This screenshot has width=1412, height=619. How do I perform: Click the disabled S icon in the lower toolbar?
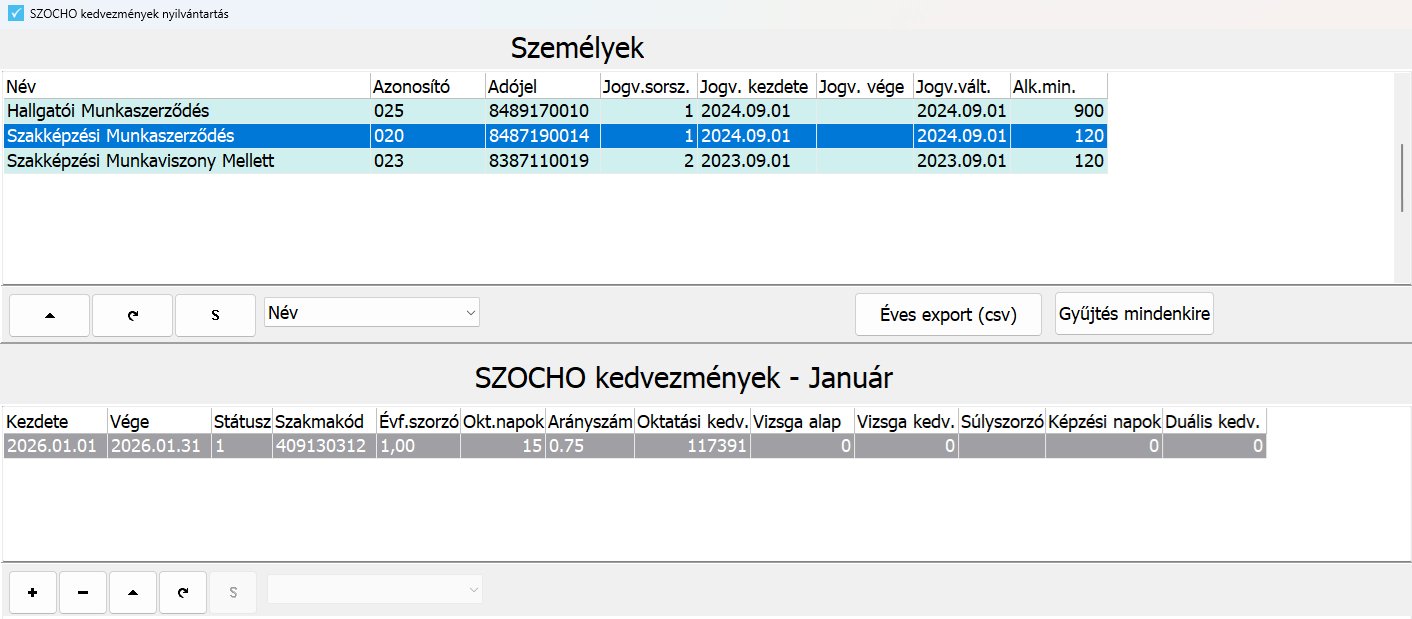[232, 592]
